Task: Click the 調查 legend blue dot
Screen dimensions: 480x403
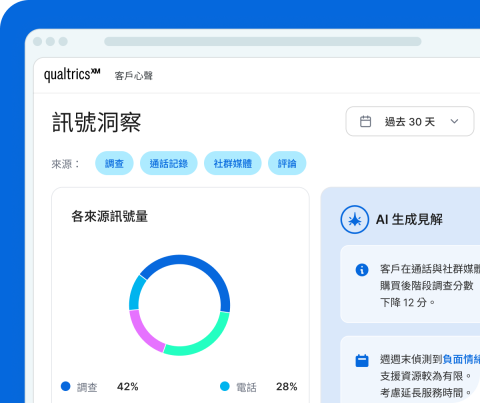Action: pos(66,386)
